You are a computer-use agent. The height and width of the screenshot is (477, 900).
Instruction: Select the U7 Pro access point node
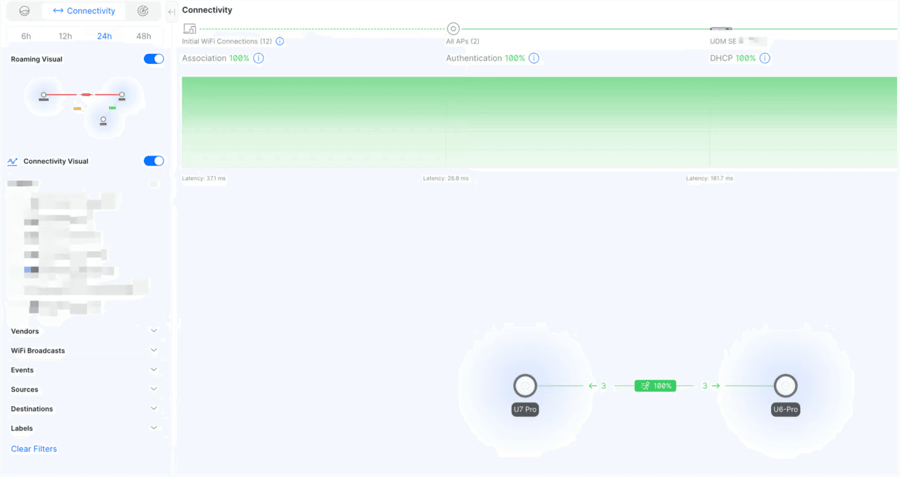[x=525, y=386]
